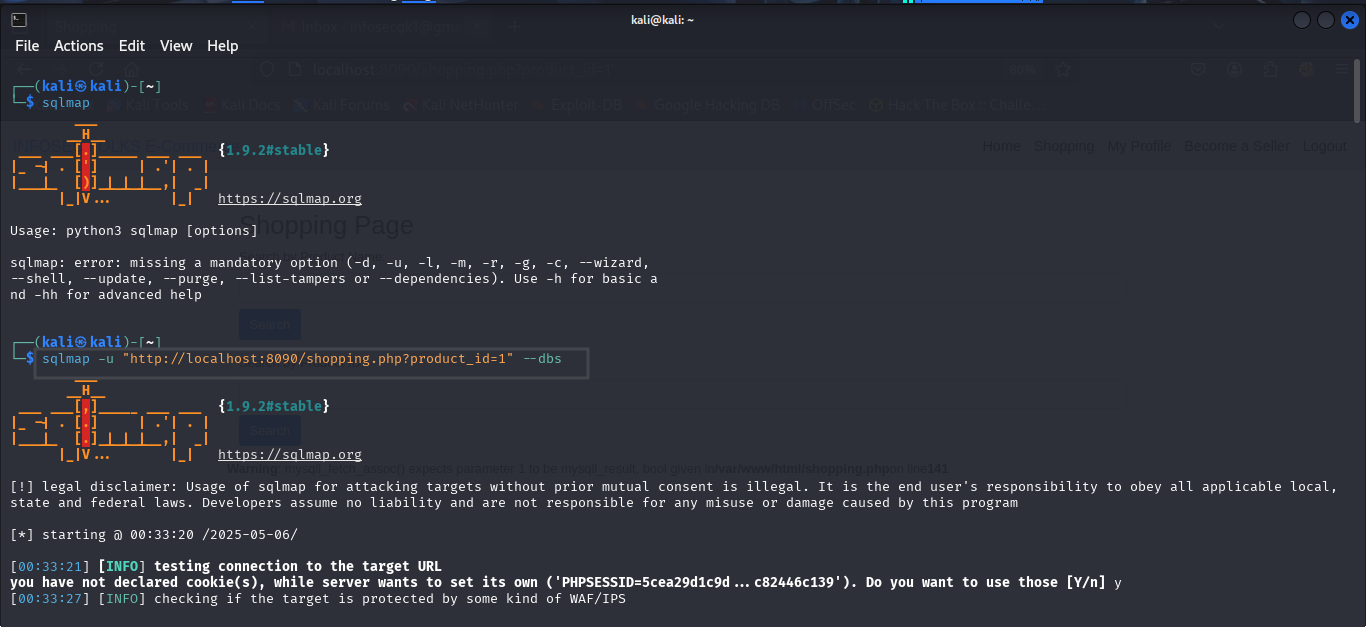This screenshot has height=627, width=1366.
Task: Close the kali@kali terminal window
Action: point(1349,20)
